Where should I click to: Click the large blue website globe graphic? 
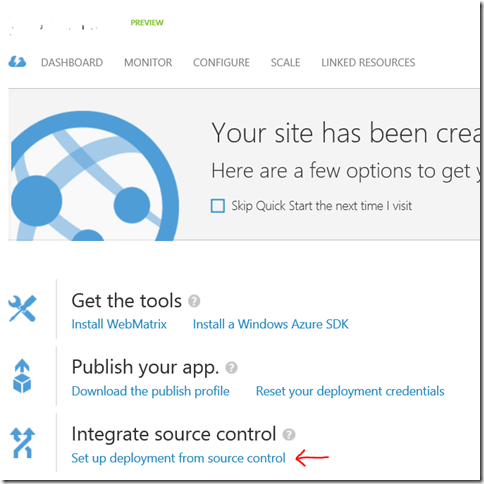pyautogui.click(x=95, y=176)
